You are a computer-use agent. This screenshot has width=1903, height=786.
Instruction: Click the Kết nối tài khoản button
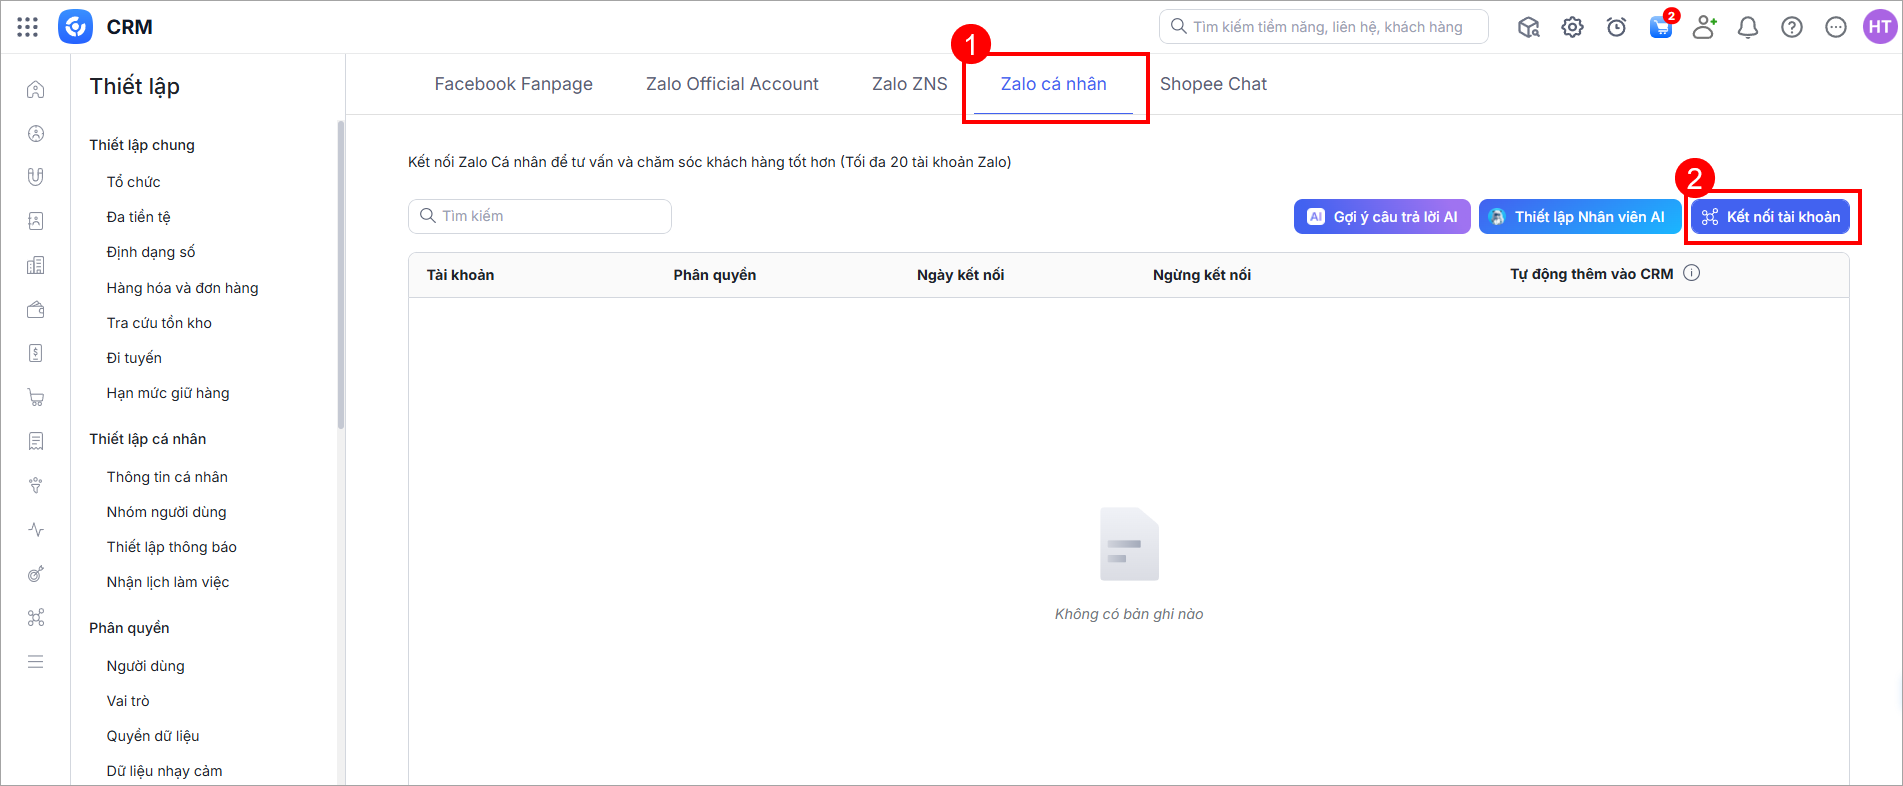1770,217
